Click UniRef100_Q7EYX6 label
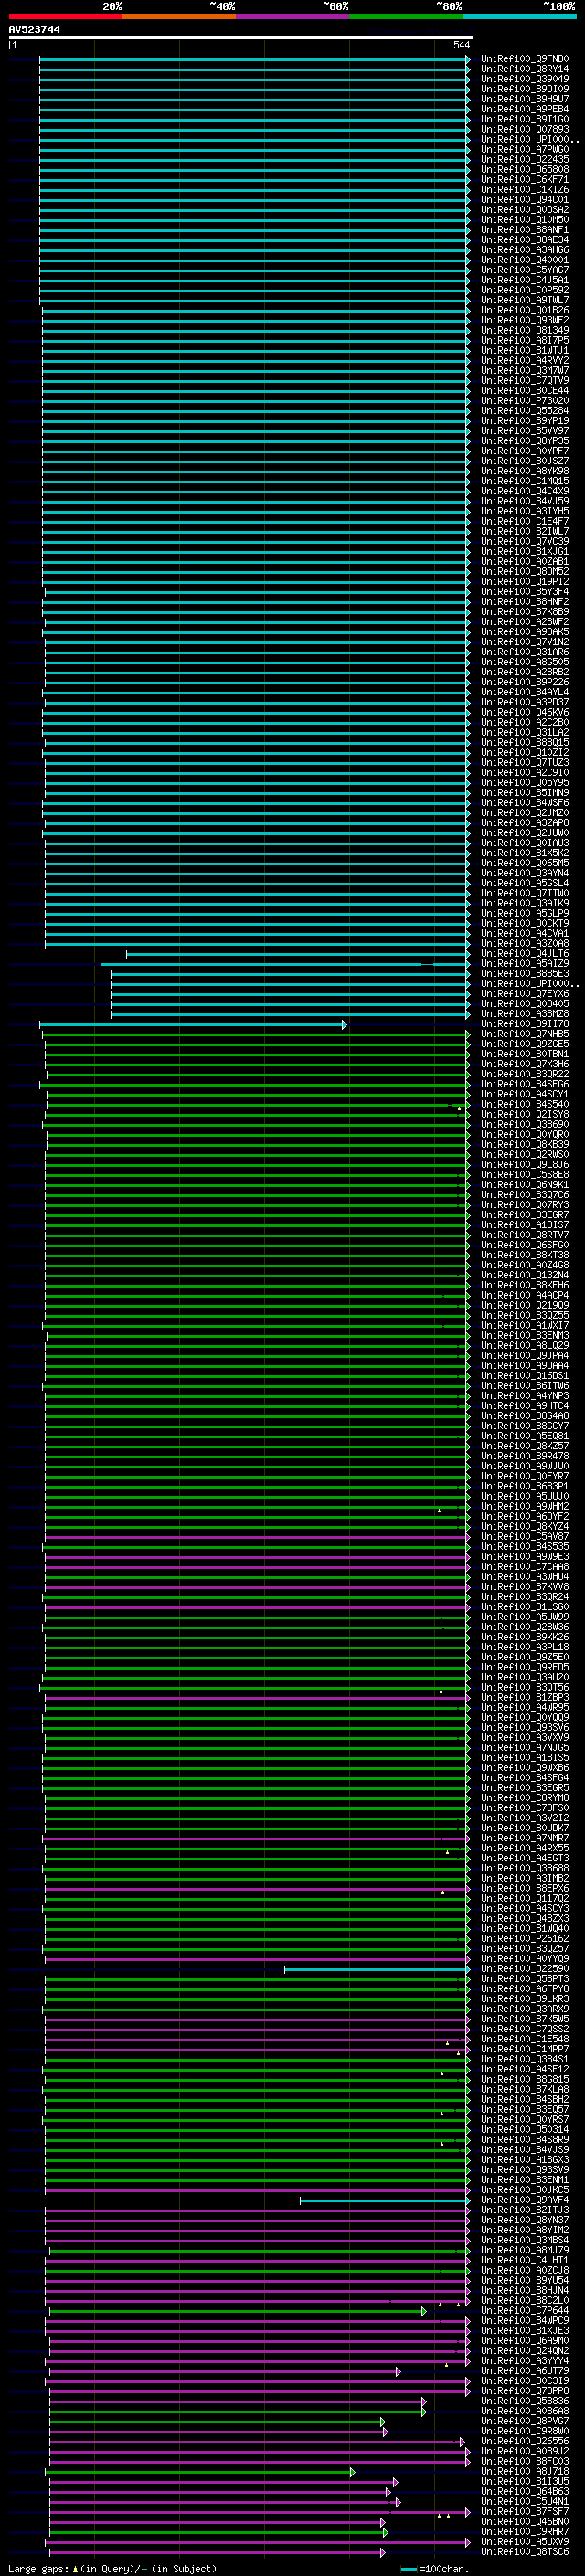 pyautogui.click(x=524, y=994)
